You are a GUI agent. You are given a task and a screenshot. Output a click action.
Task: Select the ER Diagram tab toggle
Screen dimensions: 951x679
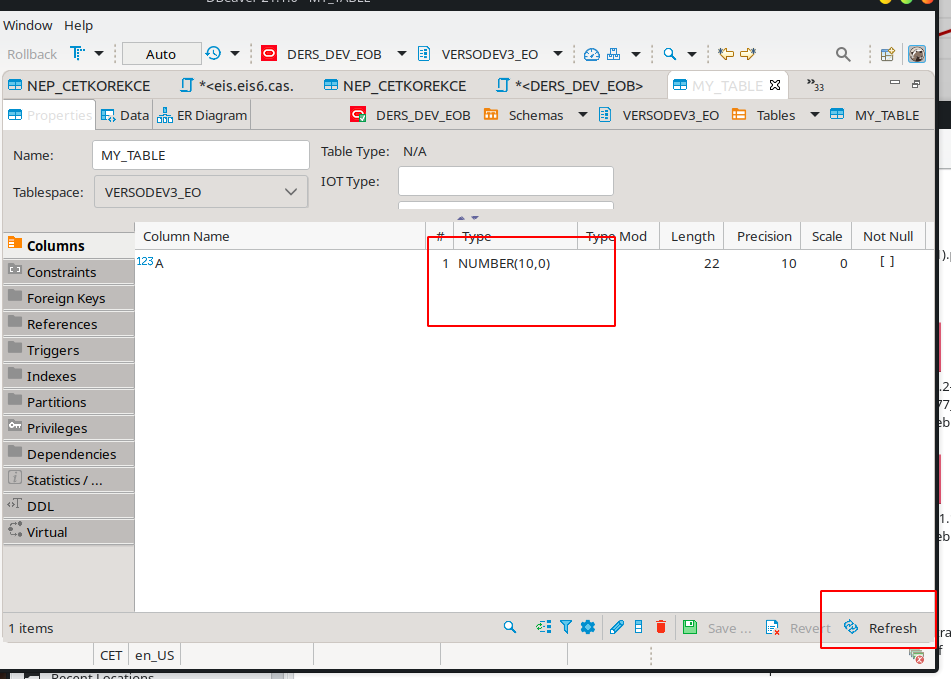coord(201,115)
